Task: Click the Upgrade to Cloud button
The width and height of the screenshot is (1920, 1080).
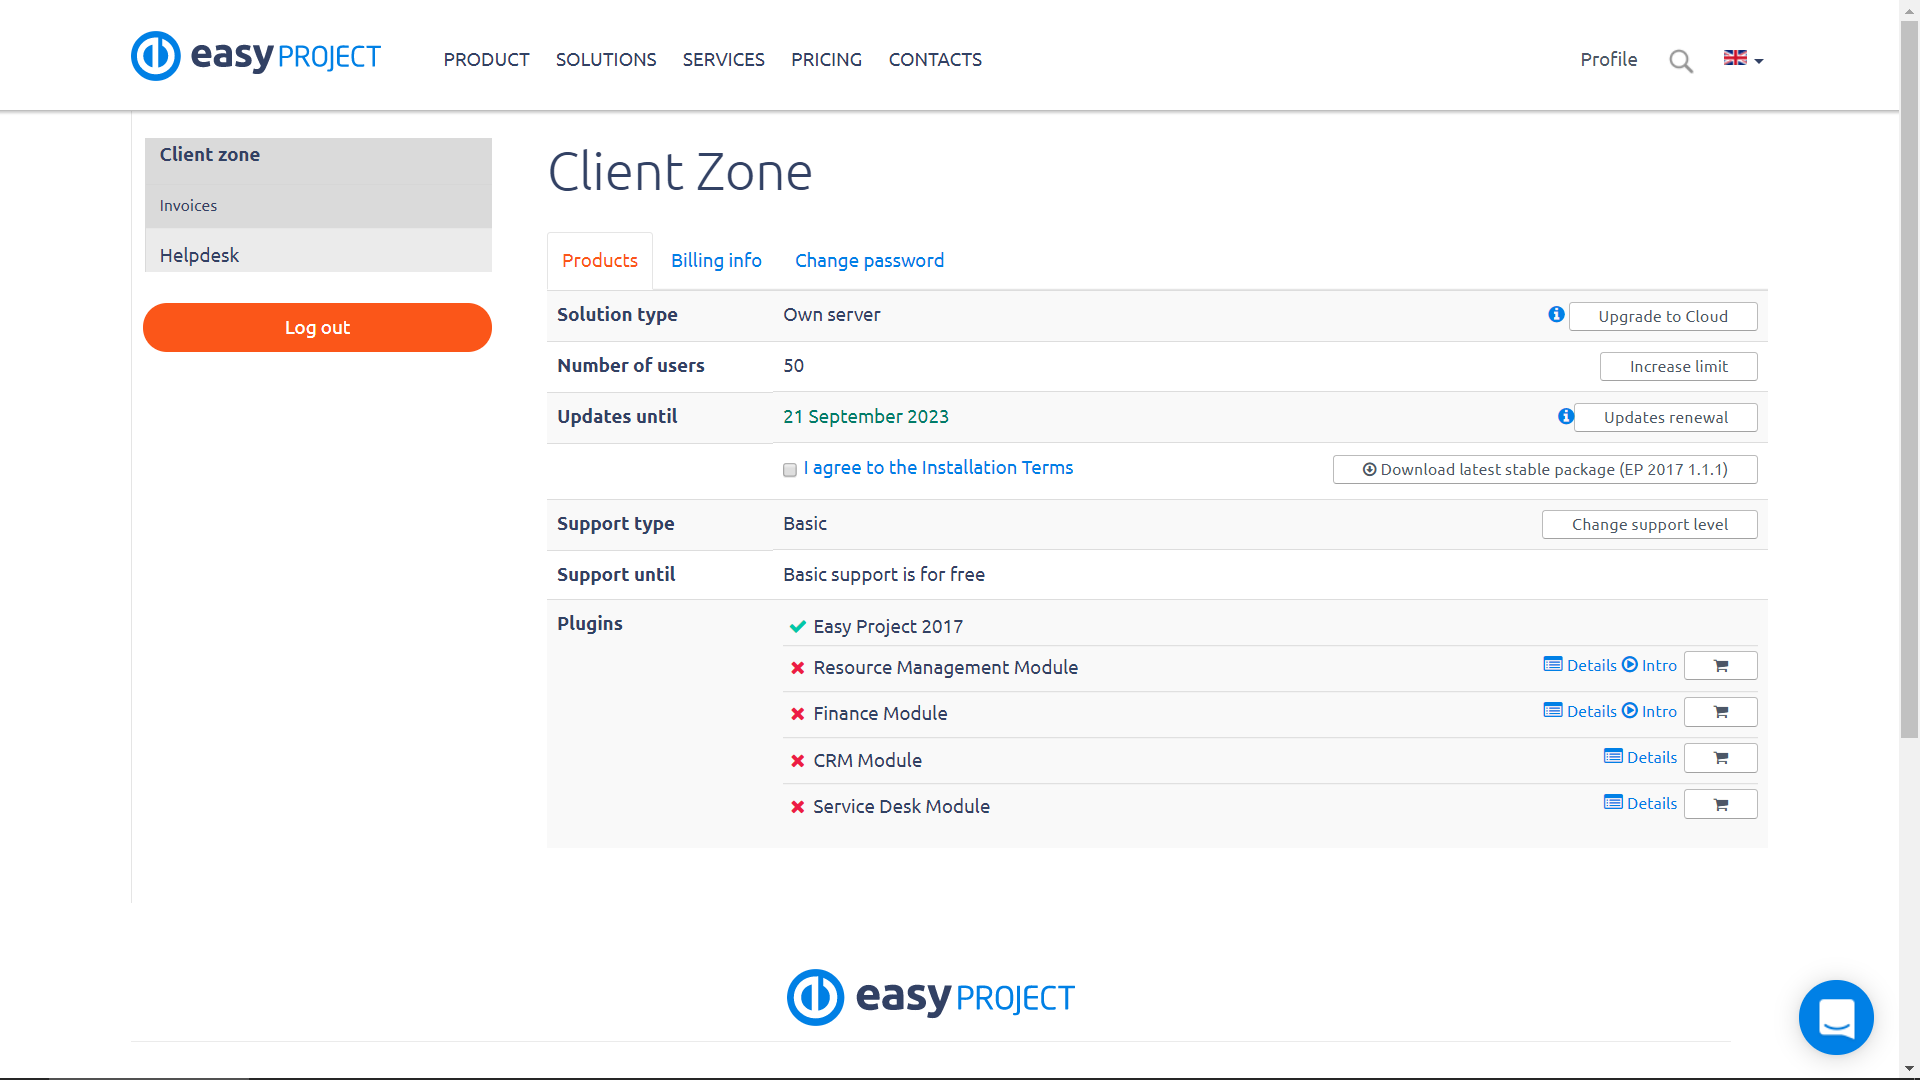Action: (1662, 317)
